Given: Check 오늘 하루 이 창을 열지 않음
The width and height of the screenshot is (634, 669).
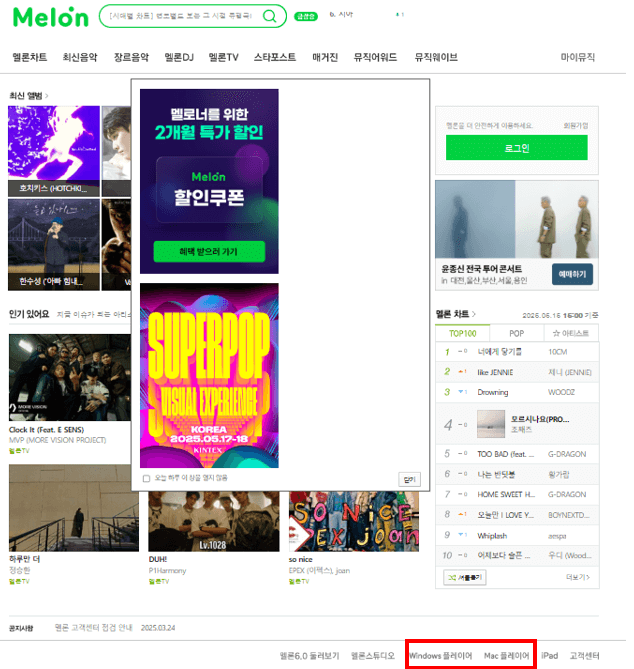Looking at the screenshot, I should point(146,478).
